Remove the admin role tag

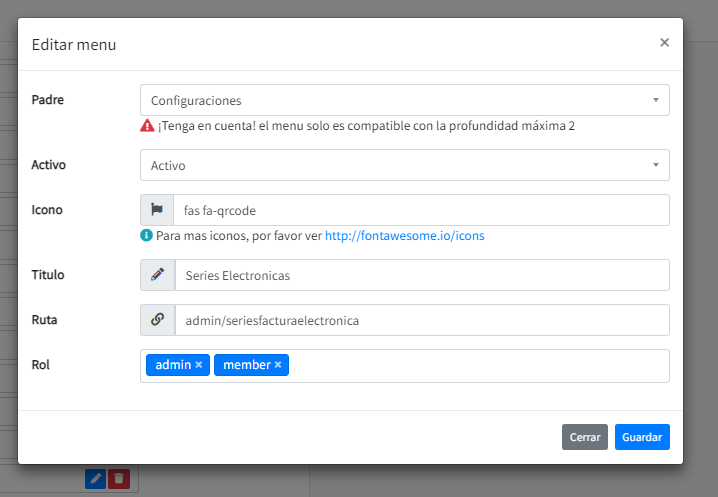(x=199, y=365)
